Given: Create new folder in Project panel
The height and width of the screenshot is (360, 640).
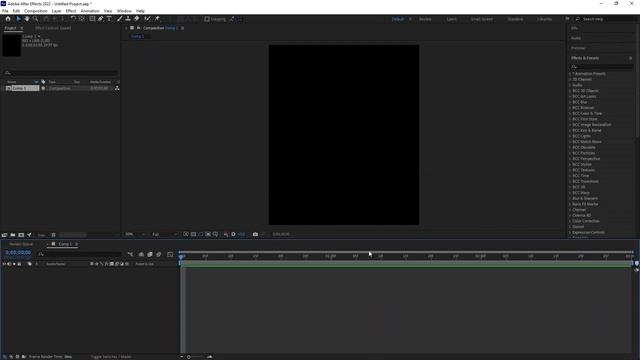Looking at the screenshot, I should [13, 235].
